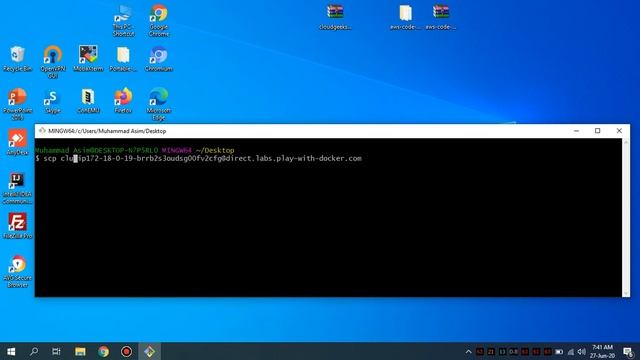
Task: Maximize the MINGW64 terminal window
Action: [598, 131]
